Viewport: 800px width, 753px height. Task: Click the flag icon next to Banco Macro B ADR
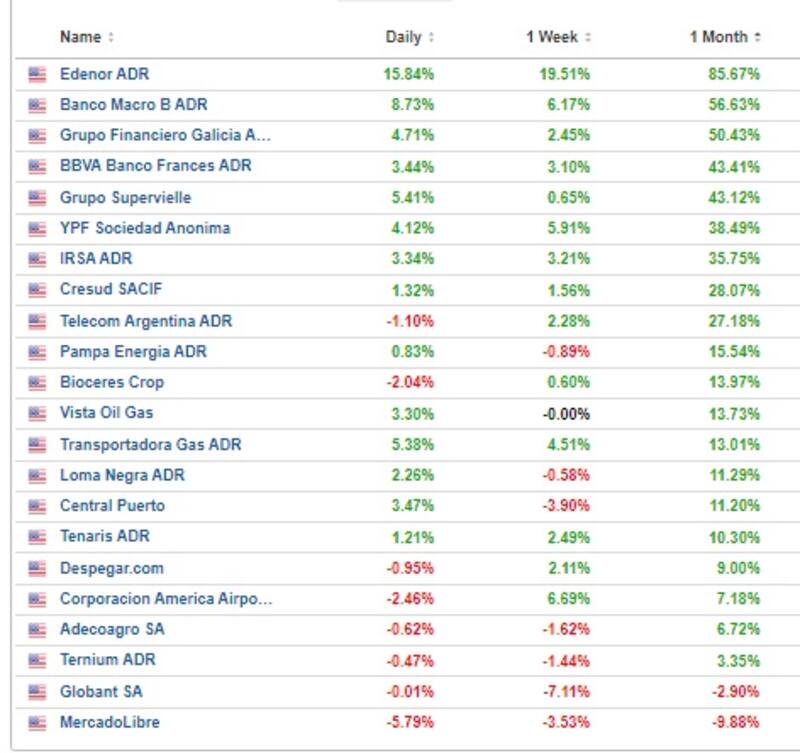37,105
